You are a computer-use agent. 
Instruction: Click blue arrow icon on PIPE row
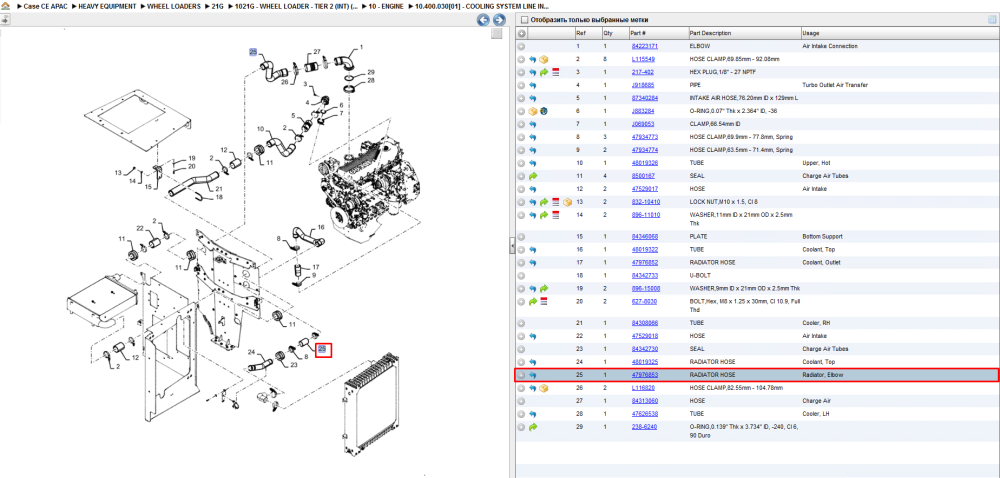[533, 85]
